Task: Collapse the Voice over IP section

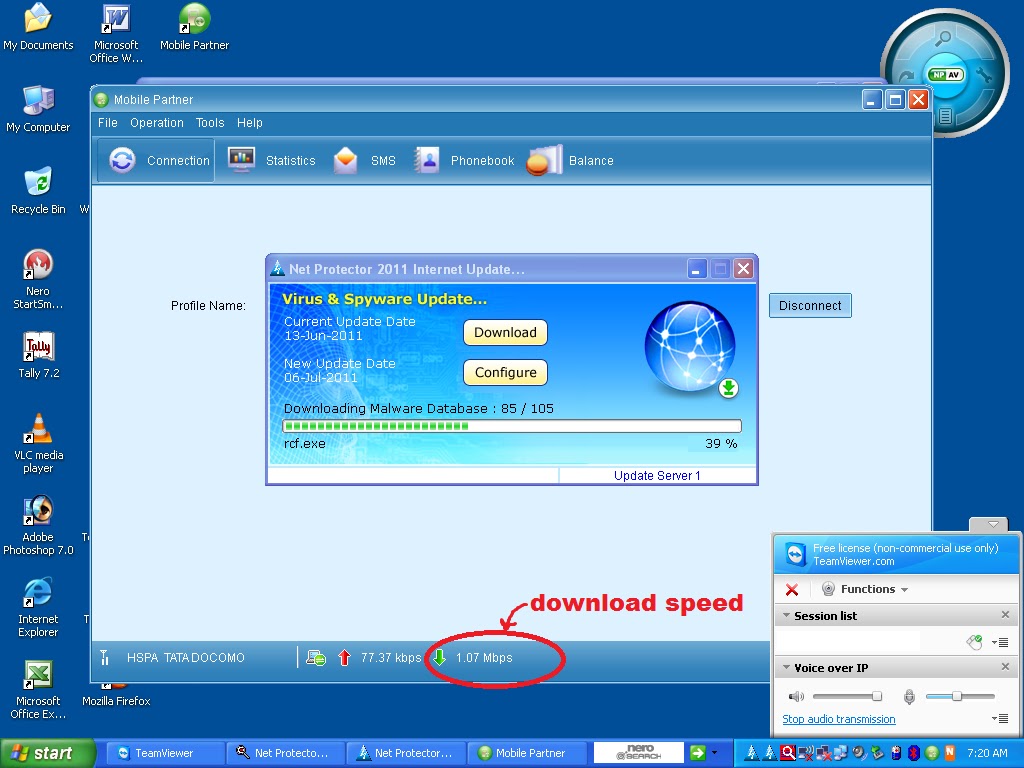Action: (787, 667)
